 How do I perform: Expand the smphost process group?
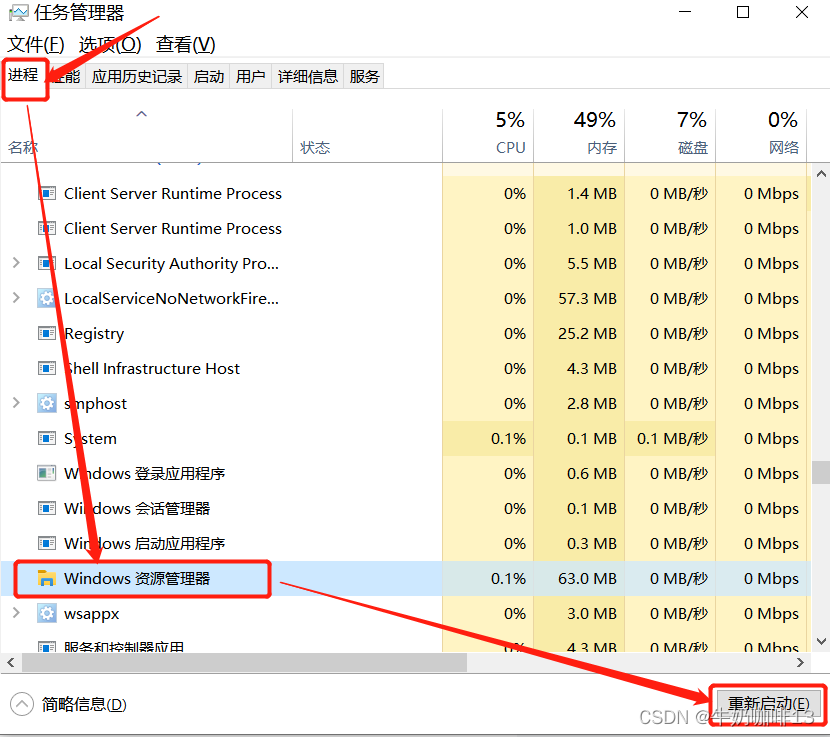point(16,403)
